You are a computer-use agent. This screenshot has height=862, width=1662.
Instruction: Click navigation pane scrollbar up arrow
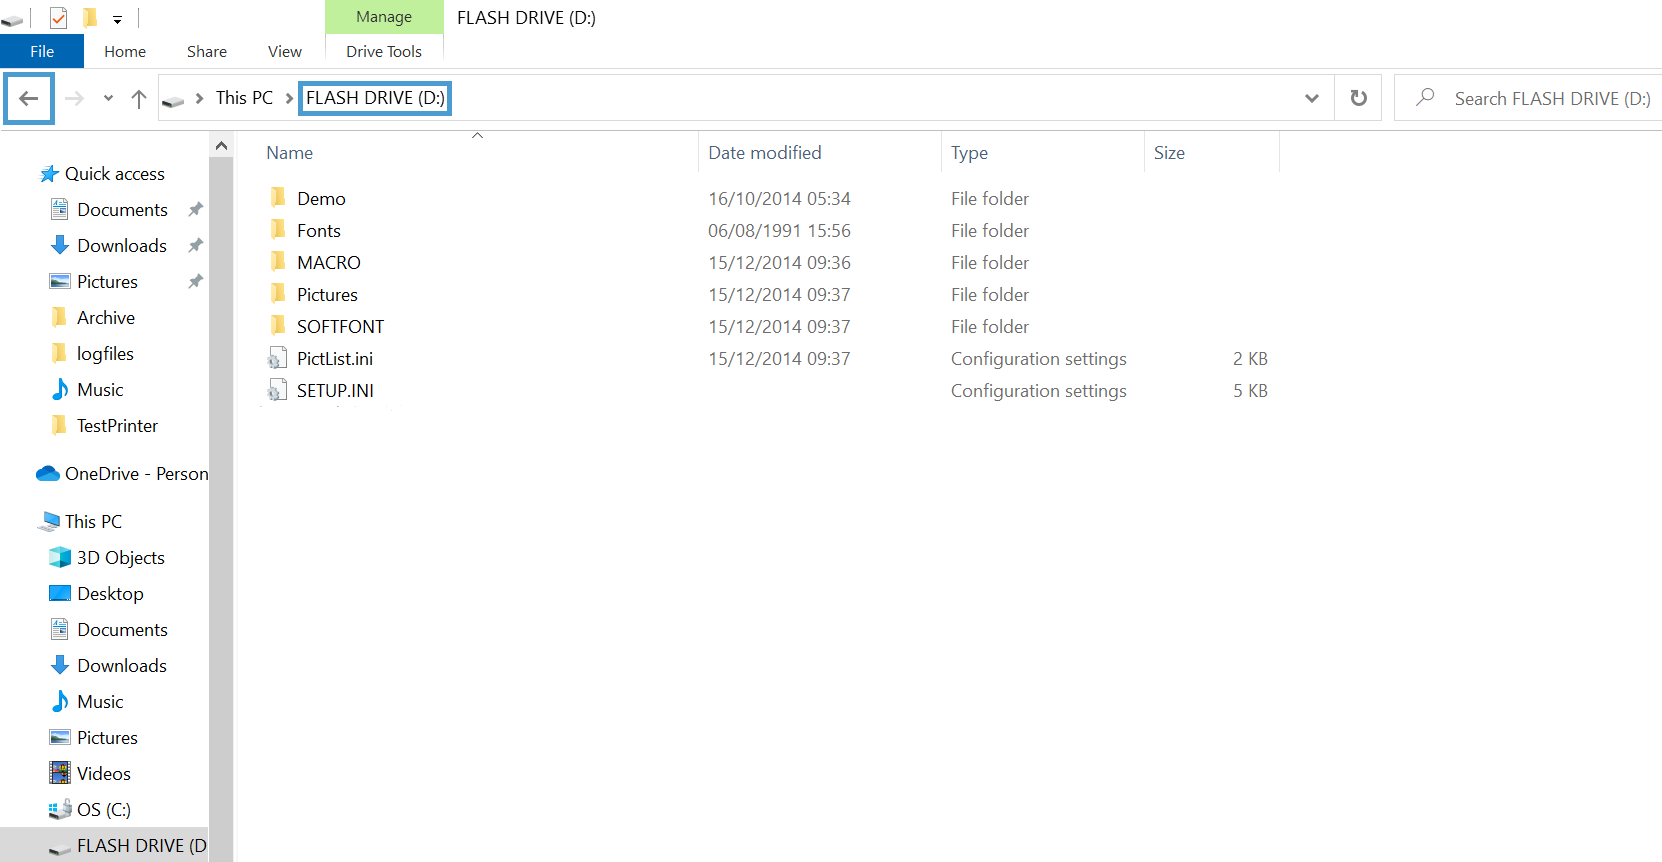pos(221,146)
